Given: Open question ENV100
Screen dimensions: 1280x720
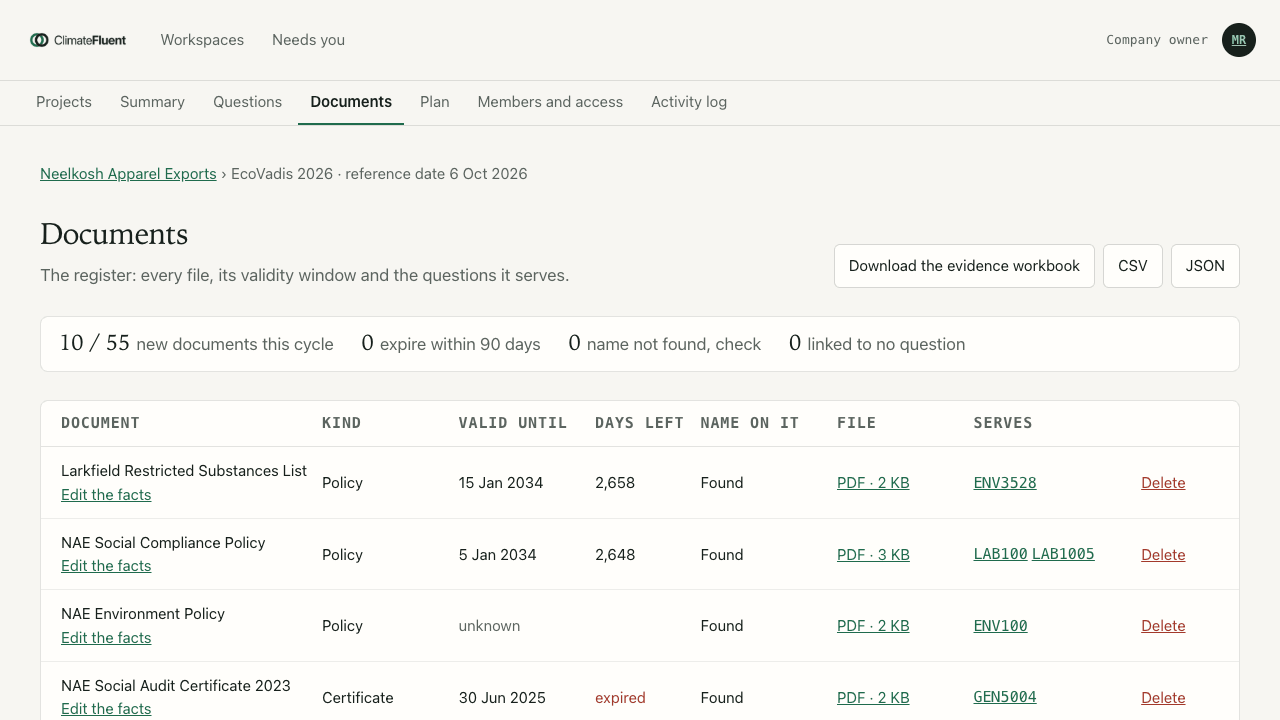Looking at the screenshot, I should pos(1001,626).
